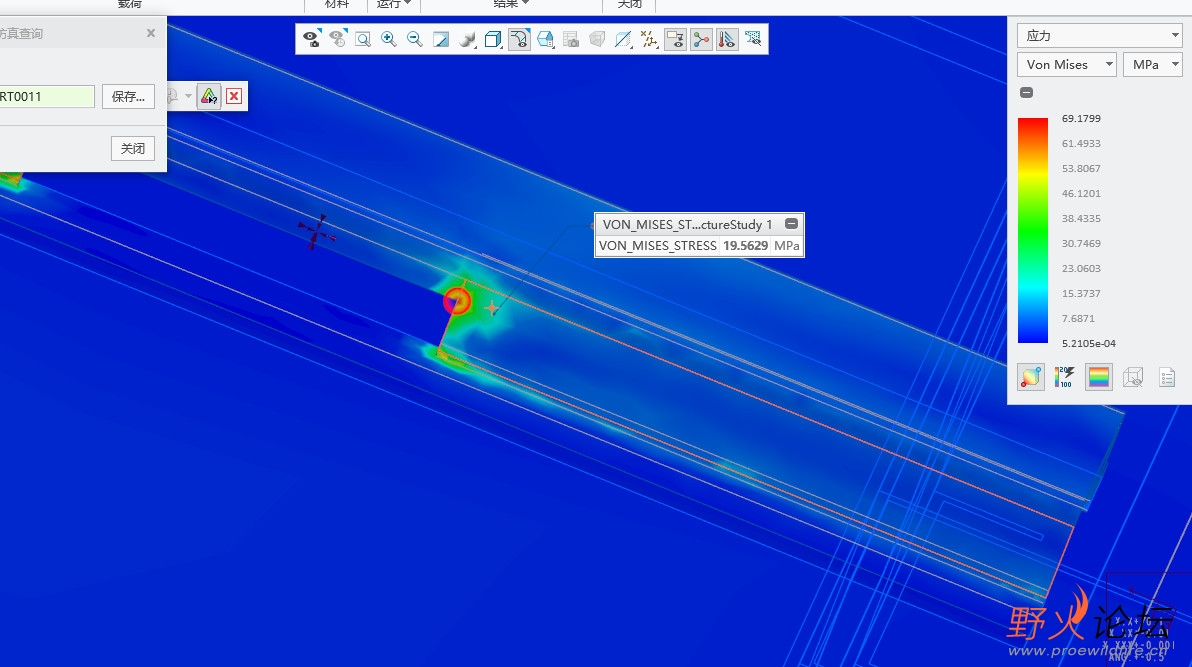Toggle the thermometer temperature display icon

[x=728, y=39]
